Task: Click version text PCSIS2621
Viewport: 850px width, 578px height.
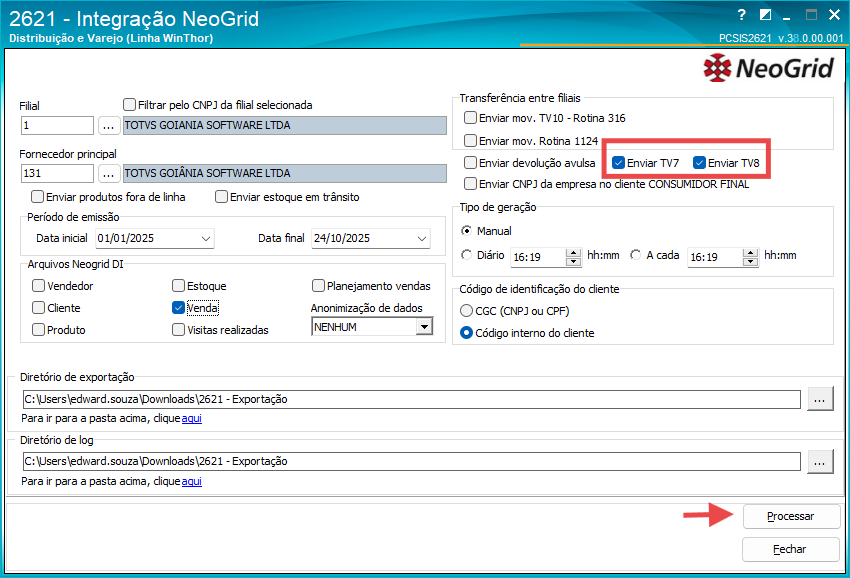Action: (x=745, y=38)
